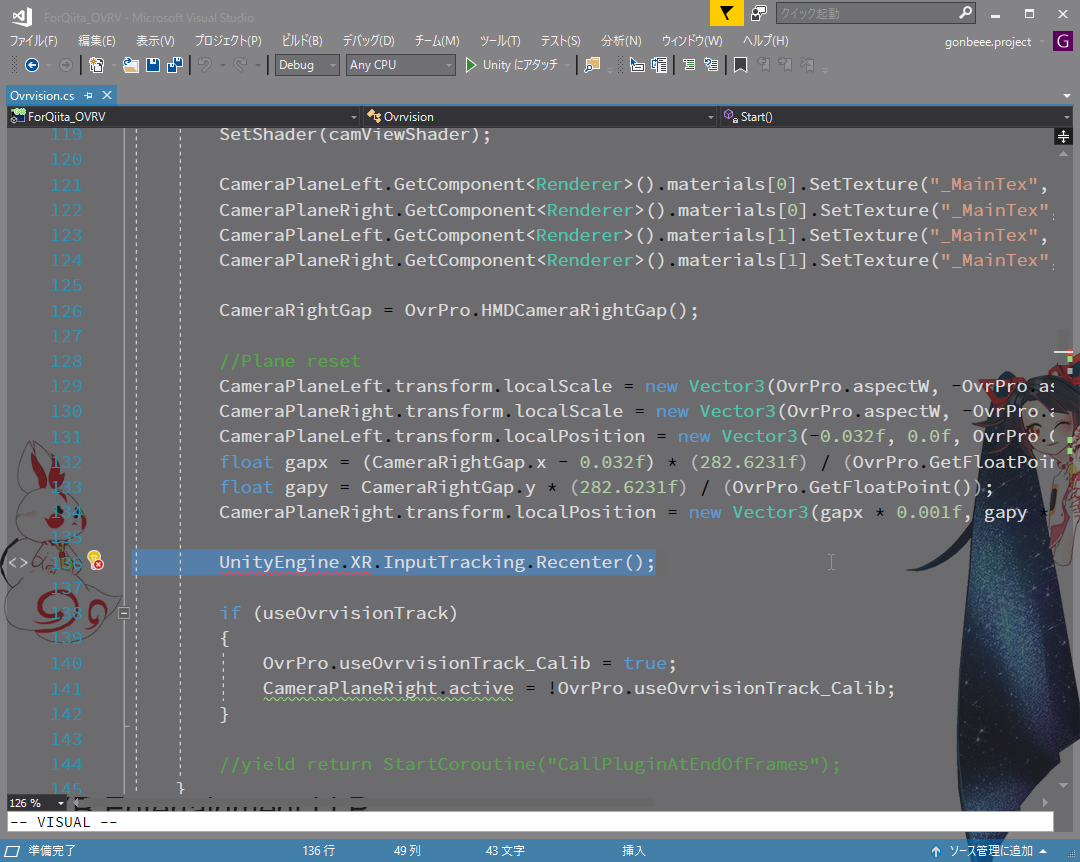Click ソース管理に追加 in the status bar
Image resolution: width=1080 pixels, height=862 pixels.
point(990,851)
